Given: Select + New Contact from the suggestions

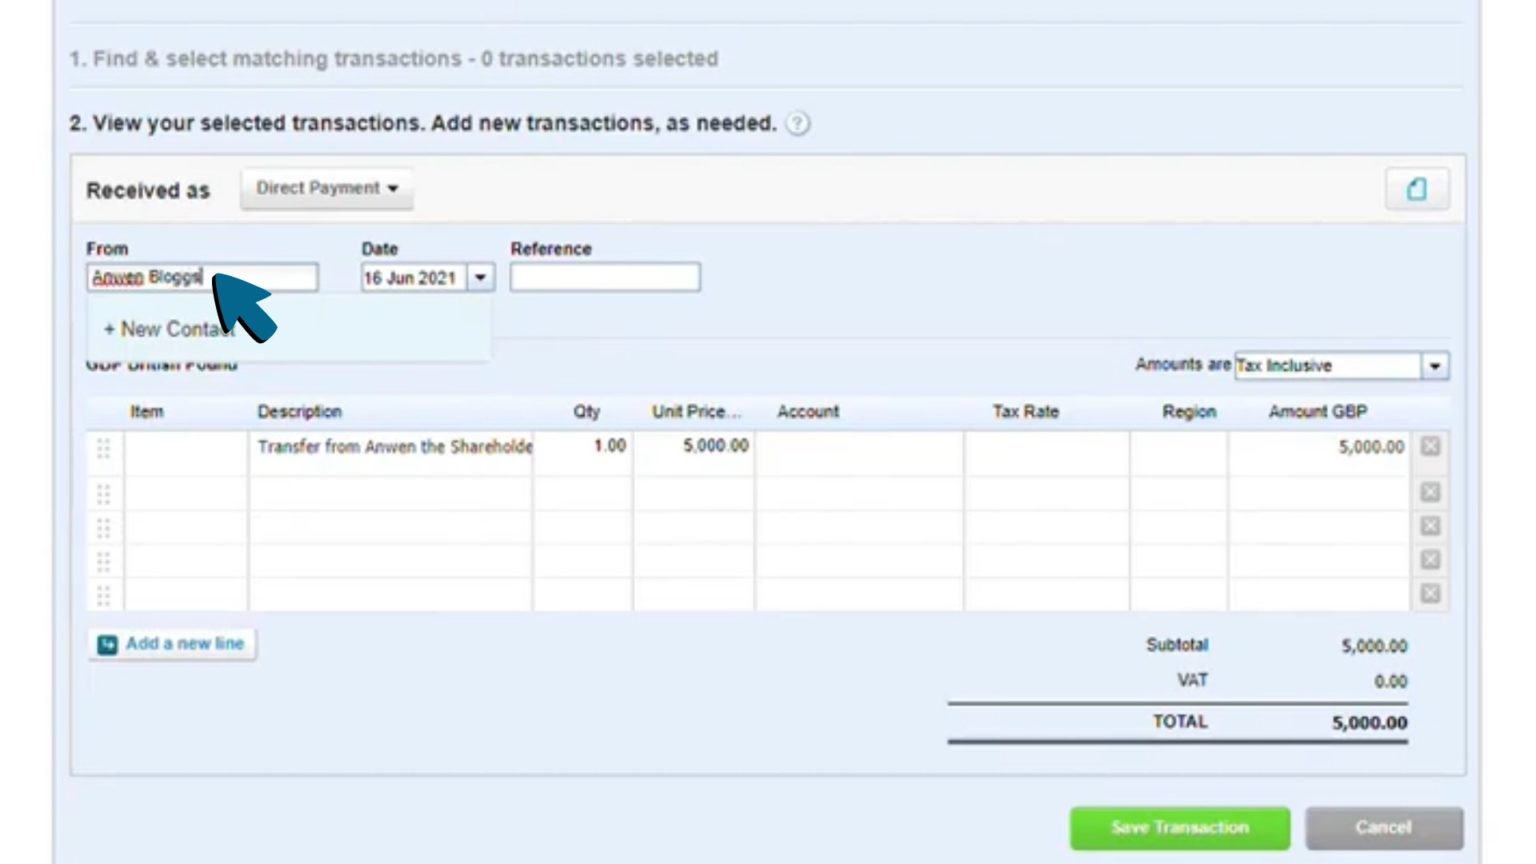Looking at the screenshot, I should [x=168, y=329].
